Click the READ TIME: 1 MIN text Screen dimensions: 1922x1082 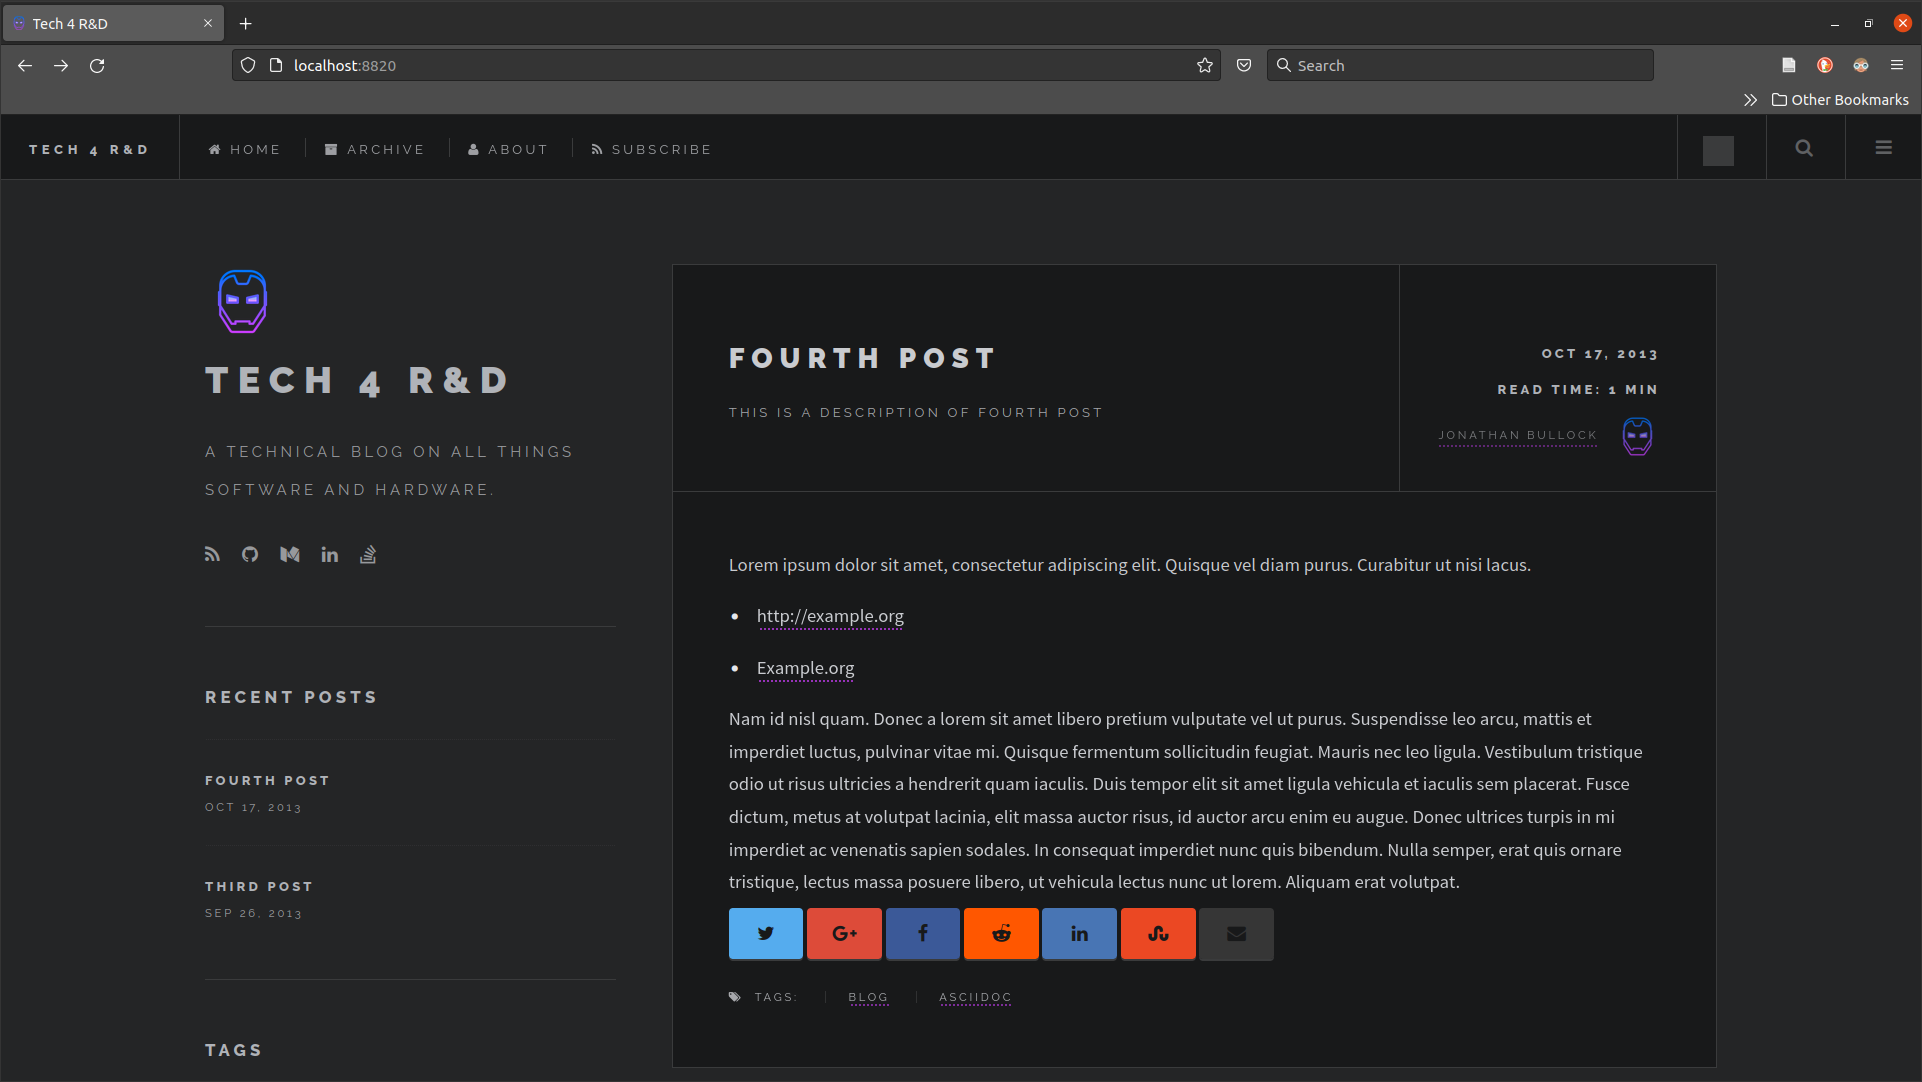click(1577, 390)
